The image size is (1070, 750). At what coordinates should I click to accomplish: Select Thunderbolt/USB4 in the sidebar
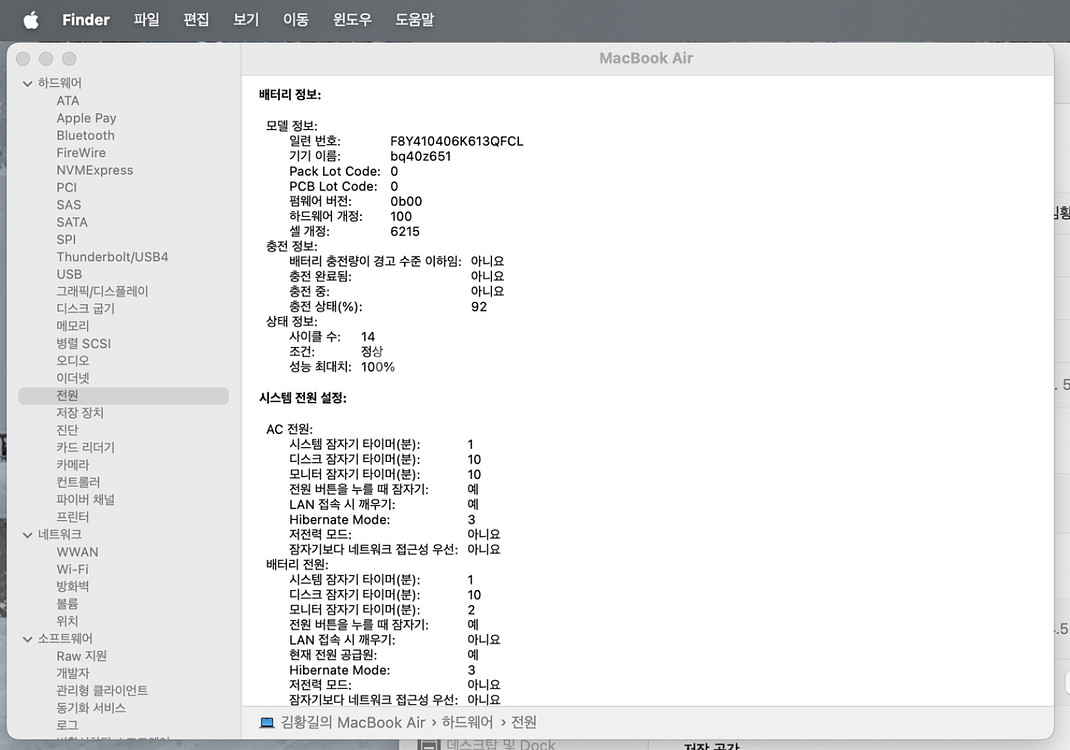click(x=112, y=257)
